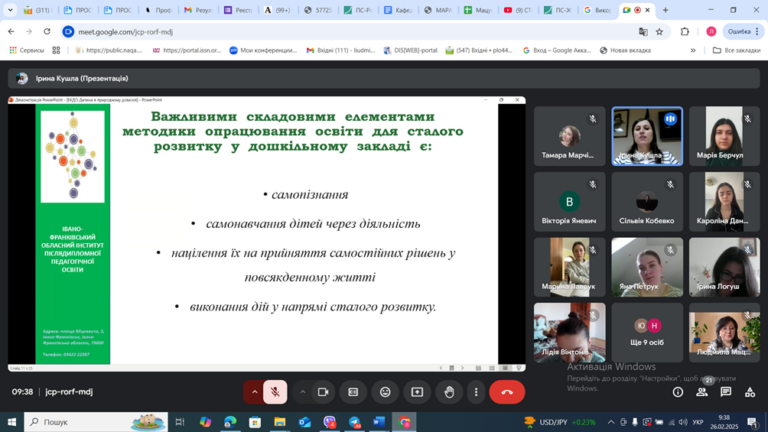The image size is (768, 432).
Task: Expand audio settings arrow beside microphone
Action: tap(254, 392)
